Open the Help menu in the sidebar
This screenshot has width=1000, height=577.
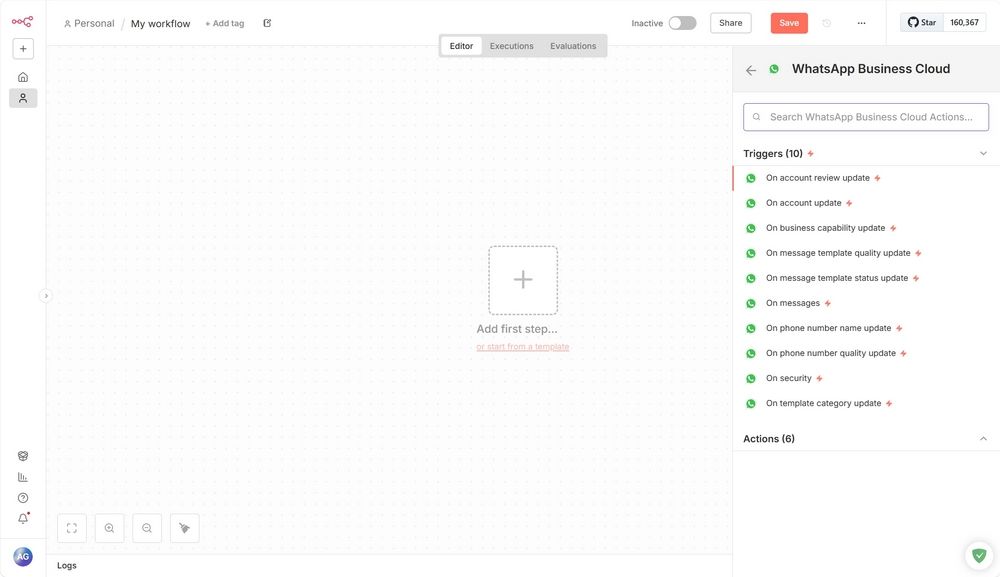(x=21, y=496)
